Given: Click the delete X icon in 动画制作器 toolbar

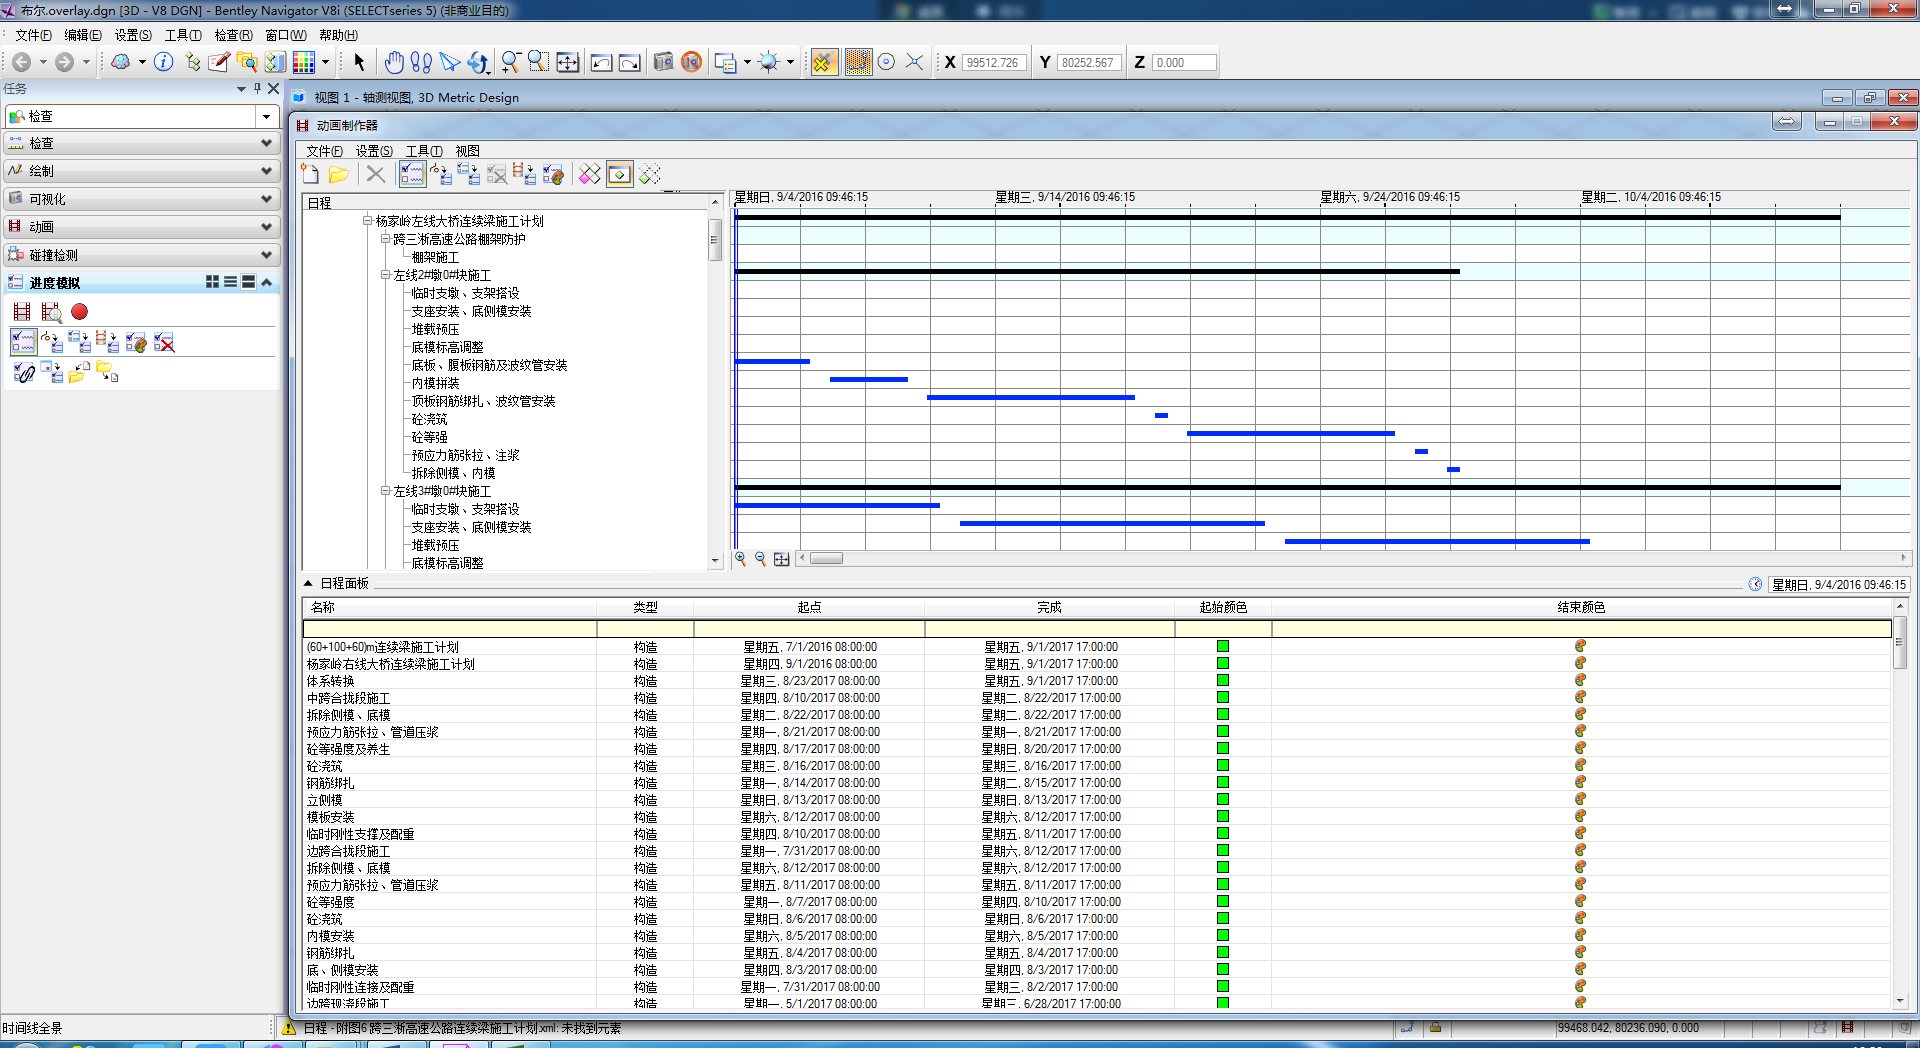Looking at the screenshot, I should click(375, 175).
